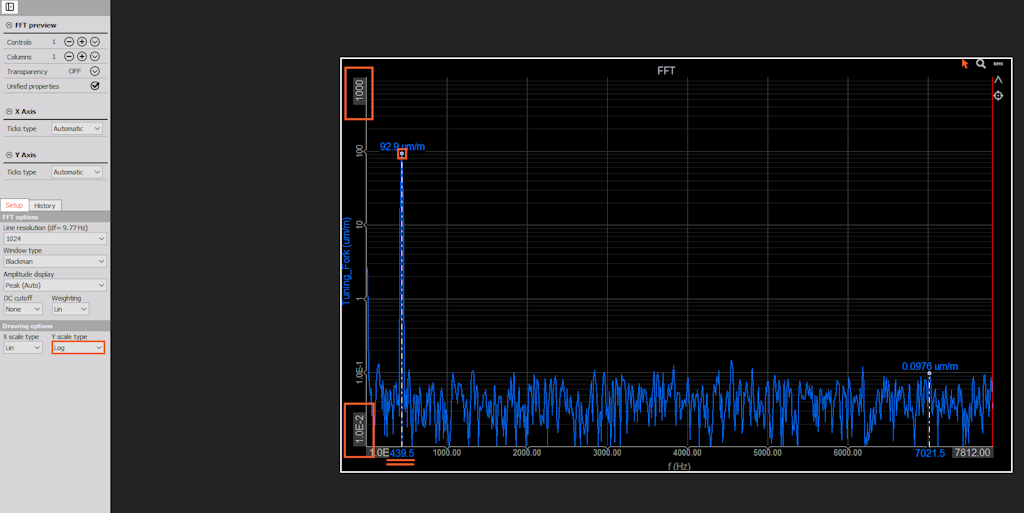Click the Tuning_Fork (um/m) axis label
The image size is (1024, 513).
tap(347, 261)
